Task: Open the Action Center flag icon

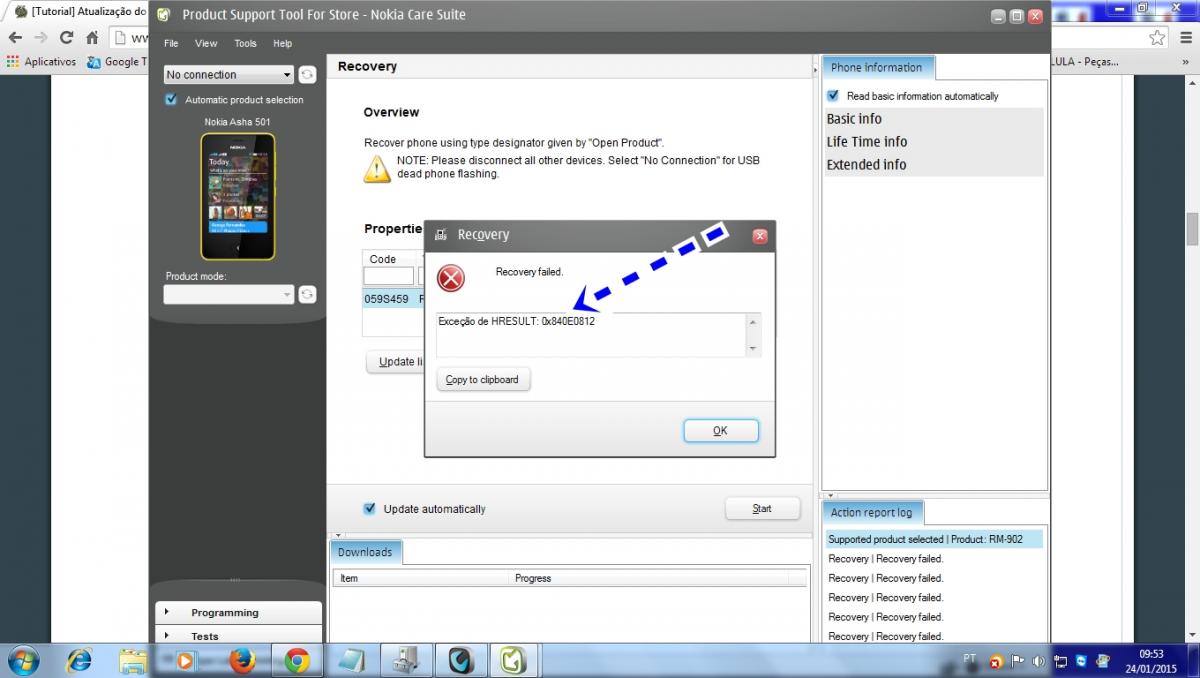Action: click(1018, 662)
